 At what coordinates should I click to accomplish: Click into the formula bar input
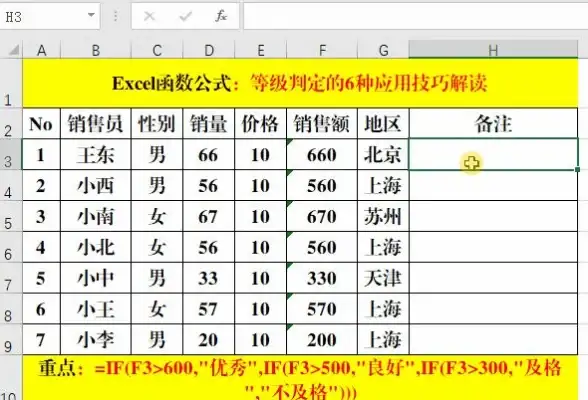(416, 16)
